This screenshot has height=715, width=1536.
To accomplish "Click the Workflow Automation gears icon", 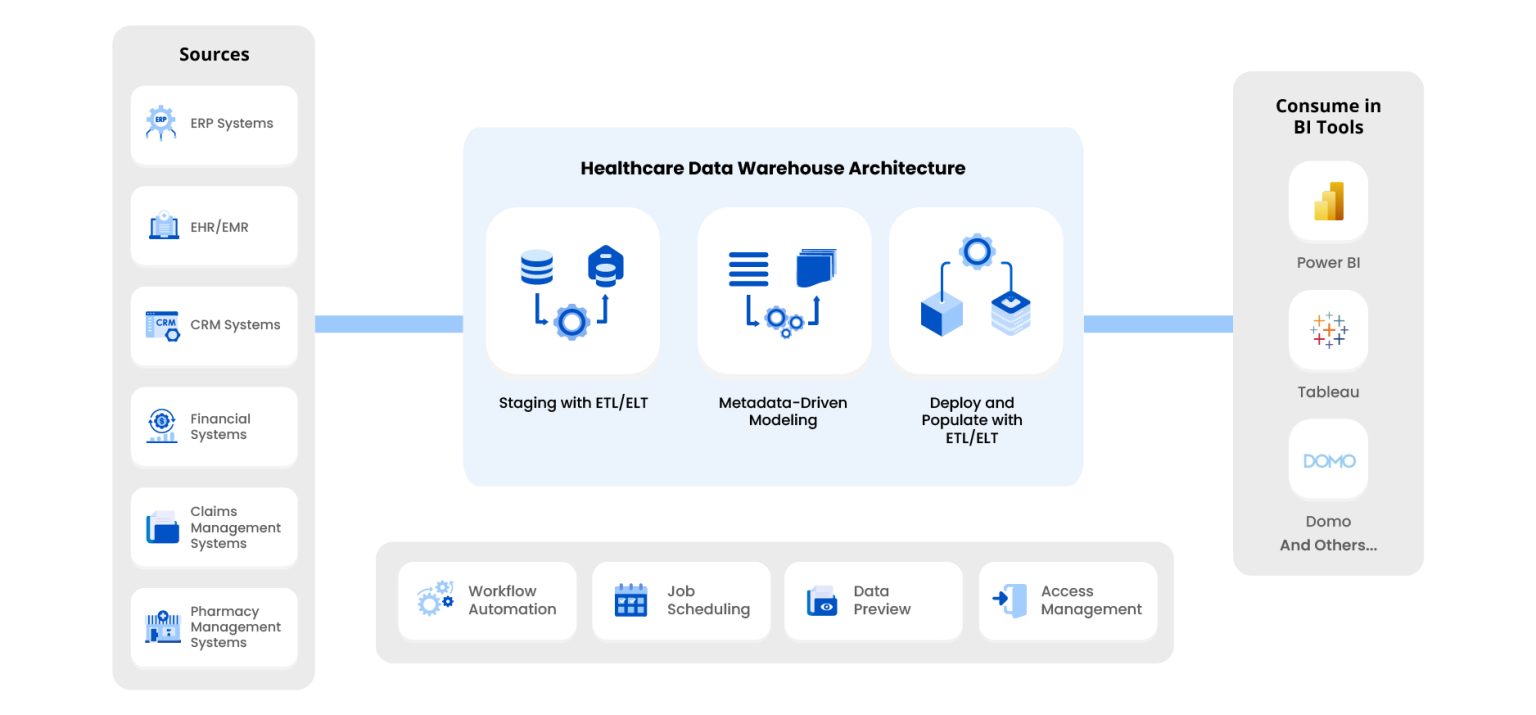I will point(435,599).
